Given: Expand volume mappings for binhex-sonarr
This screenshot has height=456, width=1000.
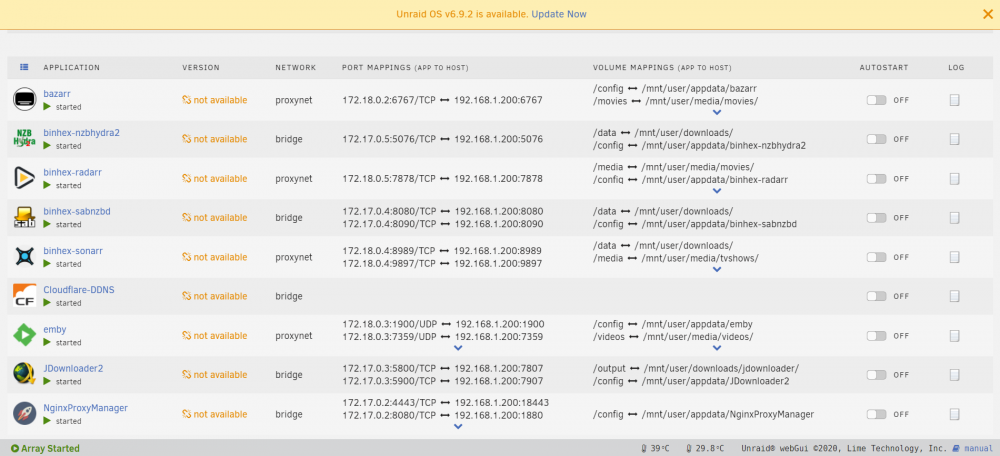Looking at the screenshot, I should (717, 269).
